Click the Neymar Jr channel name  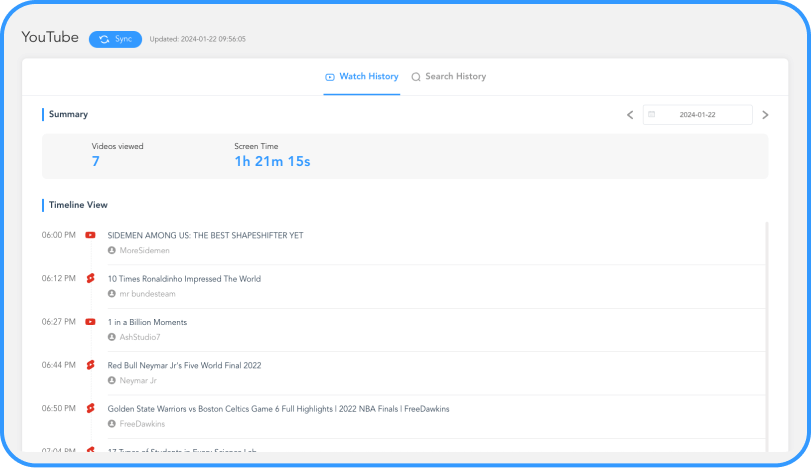tap(138, 381)
